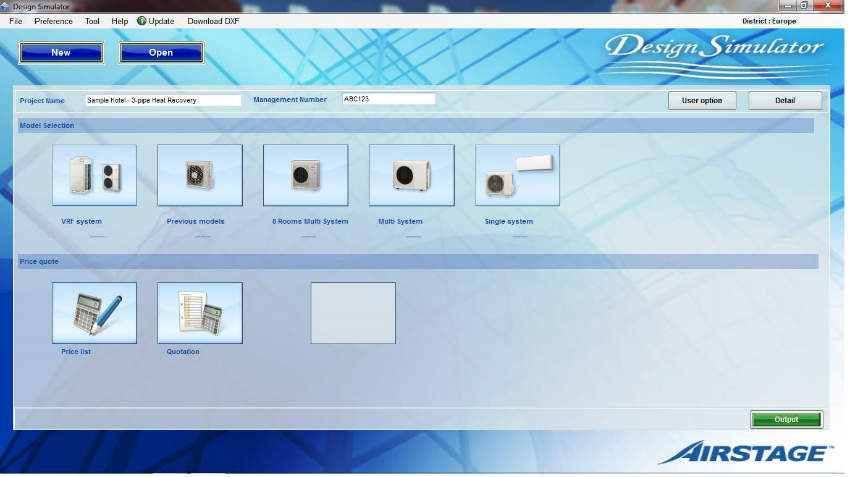The image size is (850, 477).
Task: Click the Management Number input field
Action: click(x=388, y=99)
